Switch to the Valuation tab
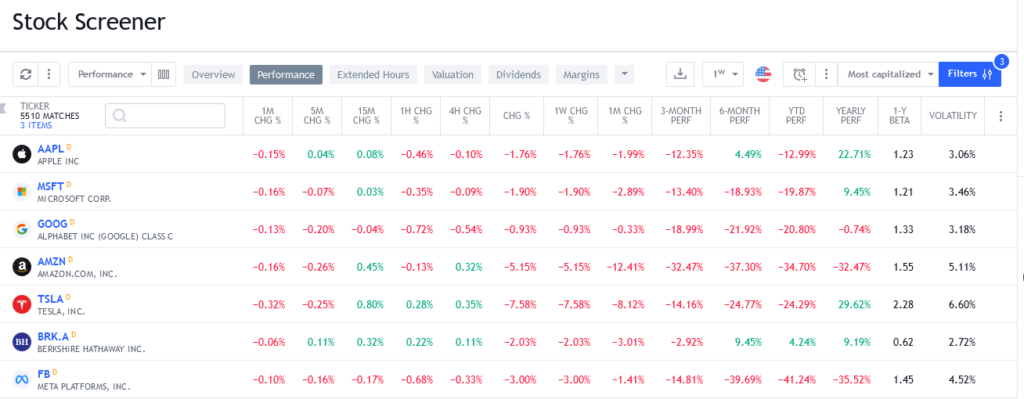This screenshot has height=399, width=1024. click(453, 74)
